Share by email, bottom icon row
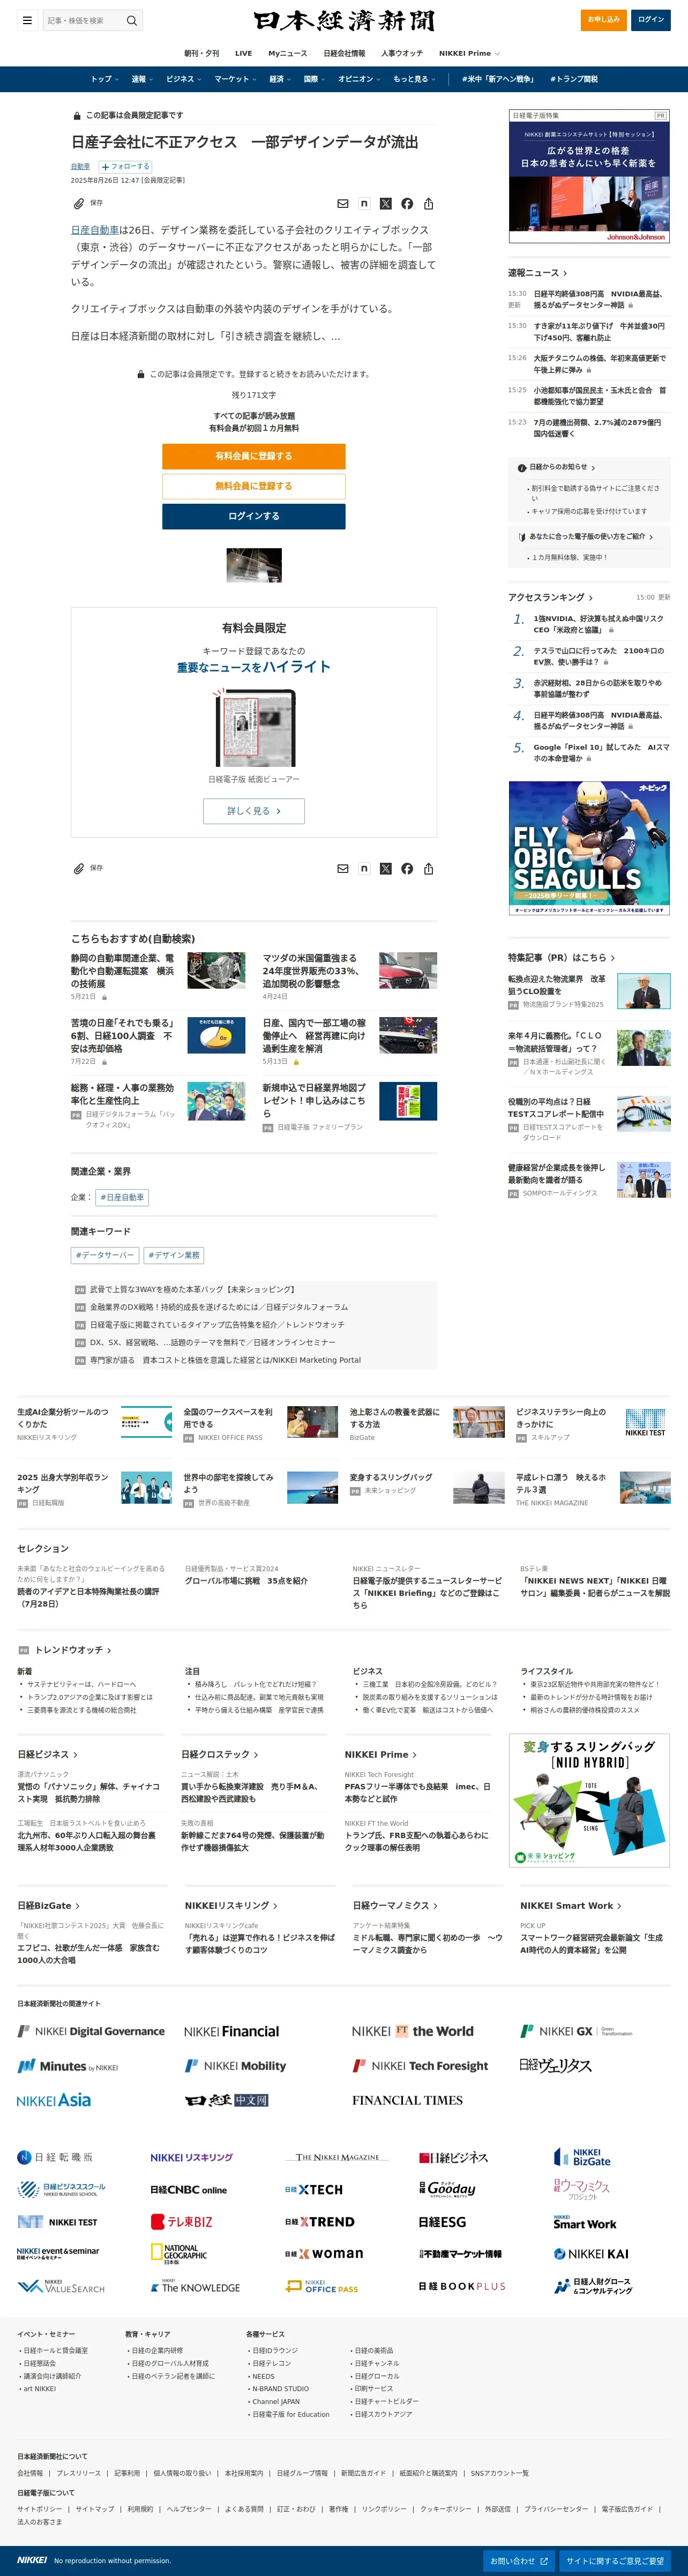 pyautogui.click(x=343, y=869)
